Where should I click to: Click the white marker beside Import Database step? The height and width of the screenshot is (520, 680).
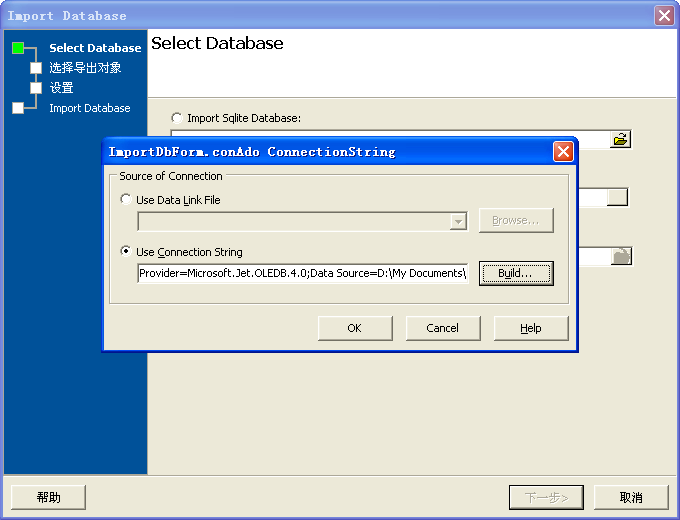(18, 108)
